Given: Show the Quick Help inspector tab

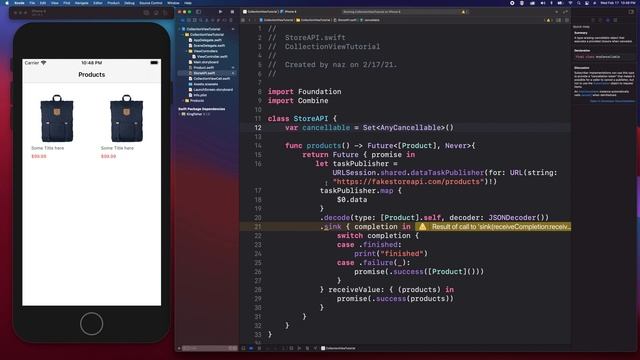Looking at the screenshot, I should (608, 20).
